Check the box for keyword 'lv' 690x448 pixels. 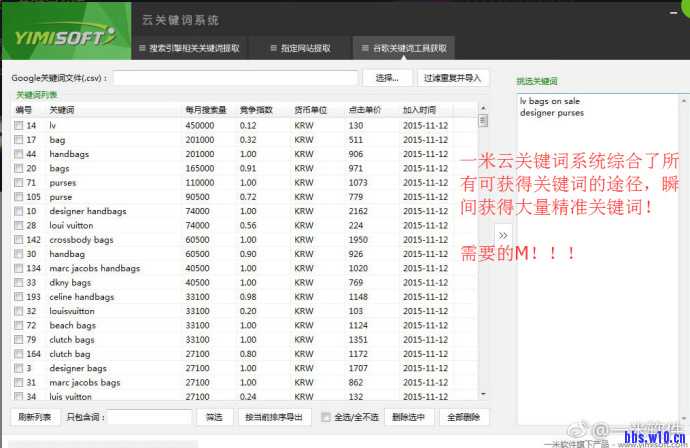pos(19,126)
